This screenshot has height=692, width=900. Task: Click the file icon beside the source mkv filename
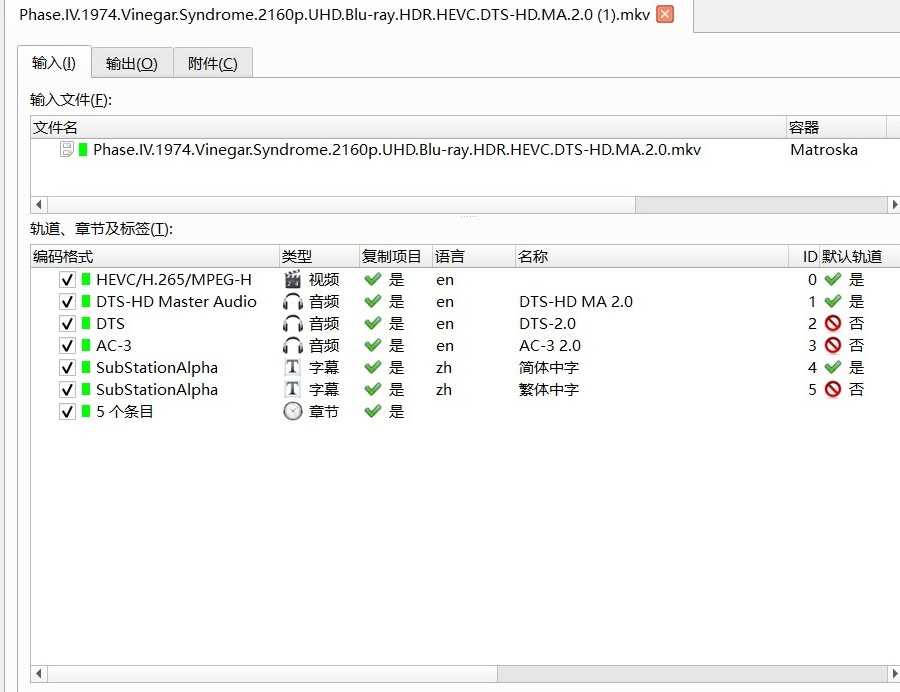[x=67, y=150]
